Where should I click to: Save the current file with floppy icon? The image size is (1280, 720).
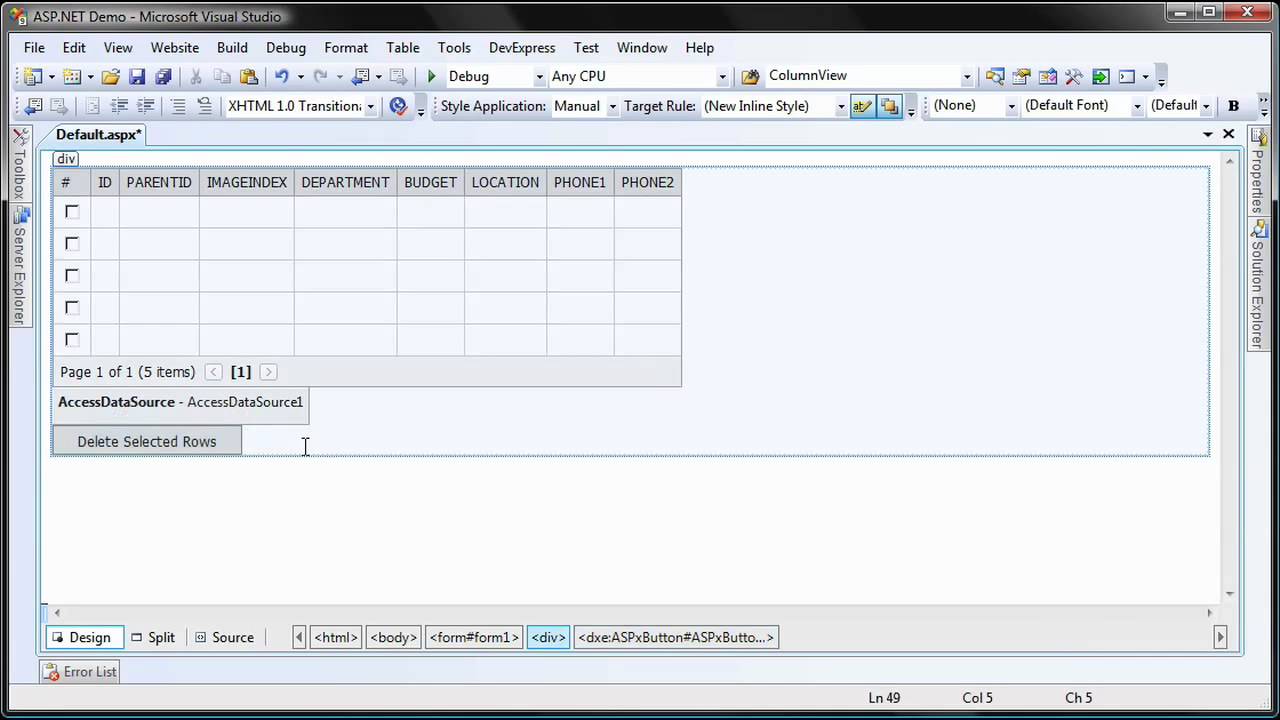click(137, 76)
